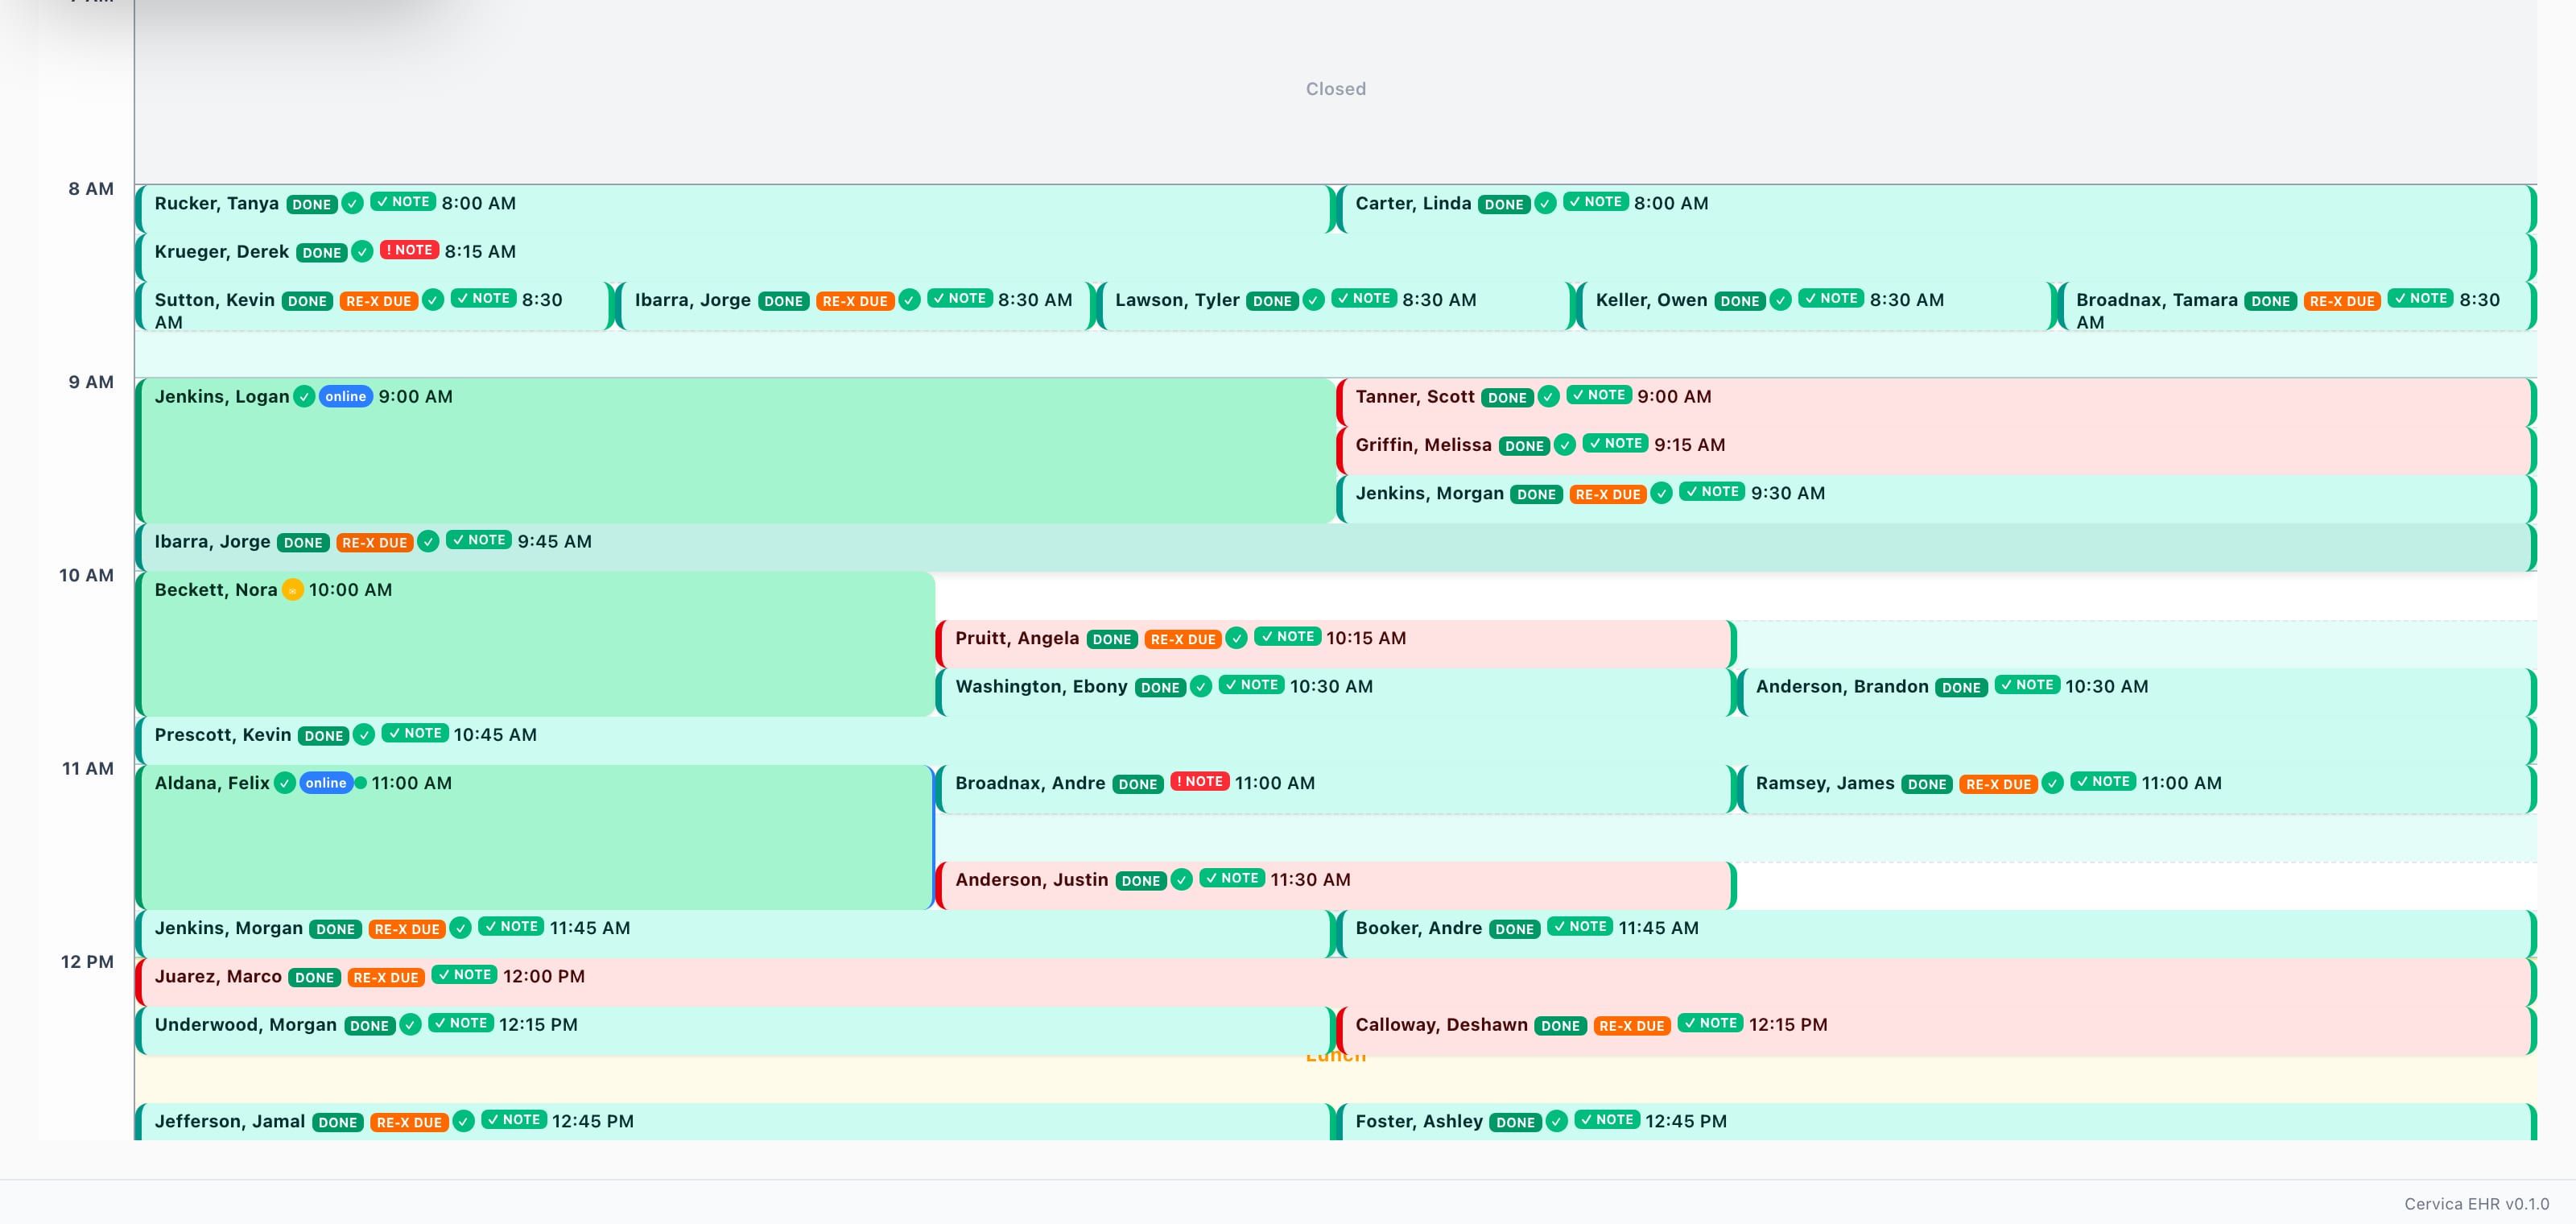Viewport: 2576px width, 1224px height.
Task: Click check icon on Ramsey, James appointment
Action: 2052,783
